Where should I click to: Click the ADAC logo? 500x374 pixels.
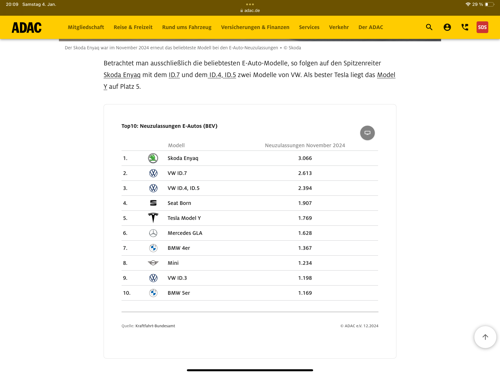click(27, 27)
